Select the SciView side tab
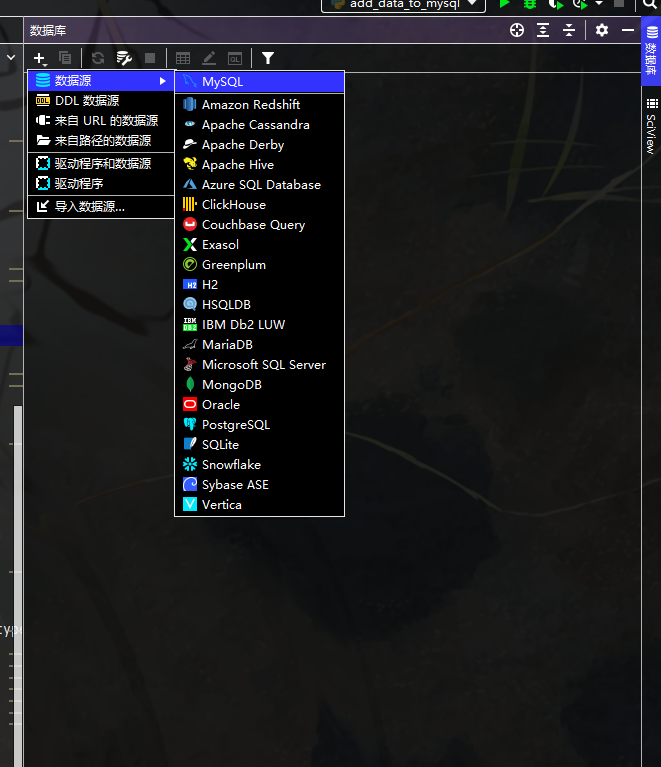The image size is (661, 767). (x=651, y=126)
